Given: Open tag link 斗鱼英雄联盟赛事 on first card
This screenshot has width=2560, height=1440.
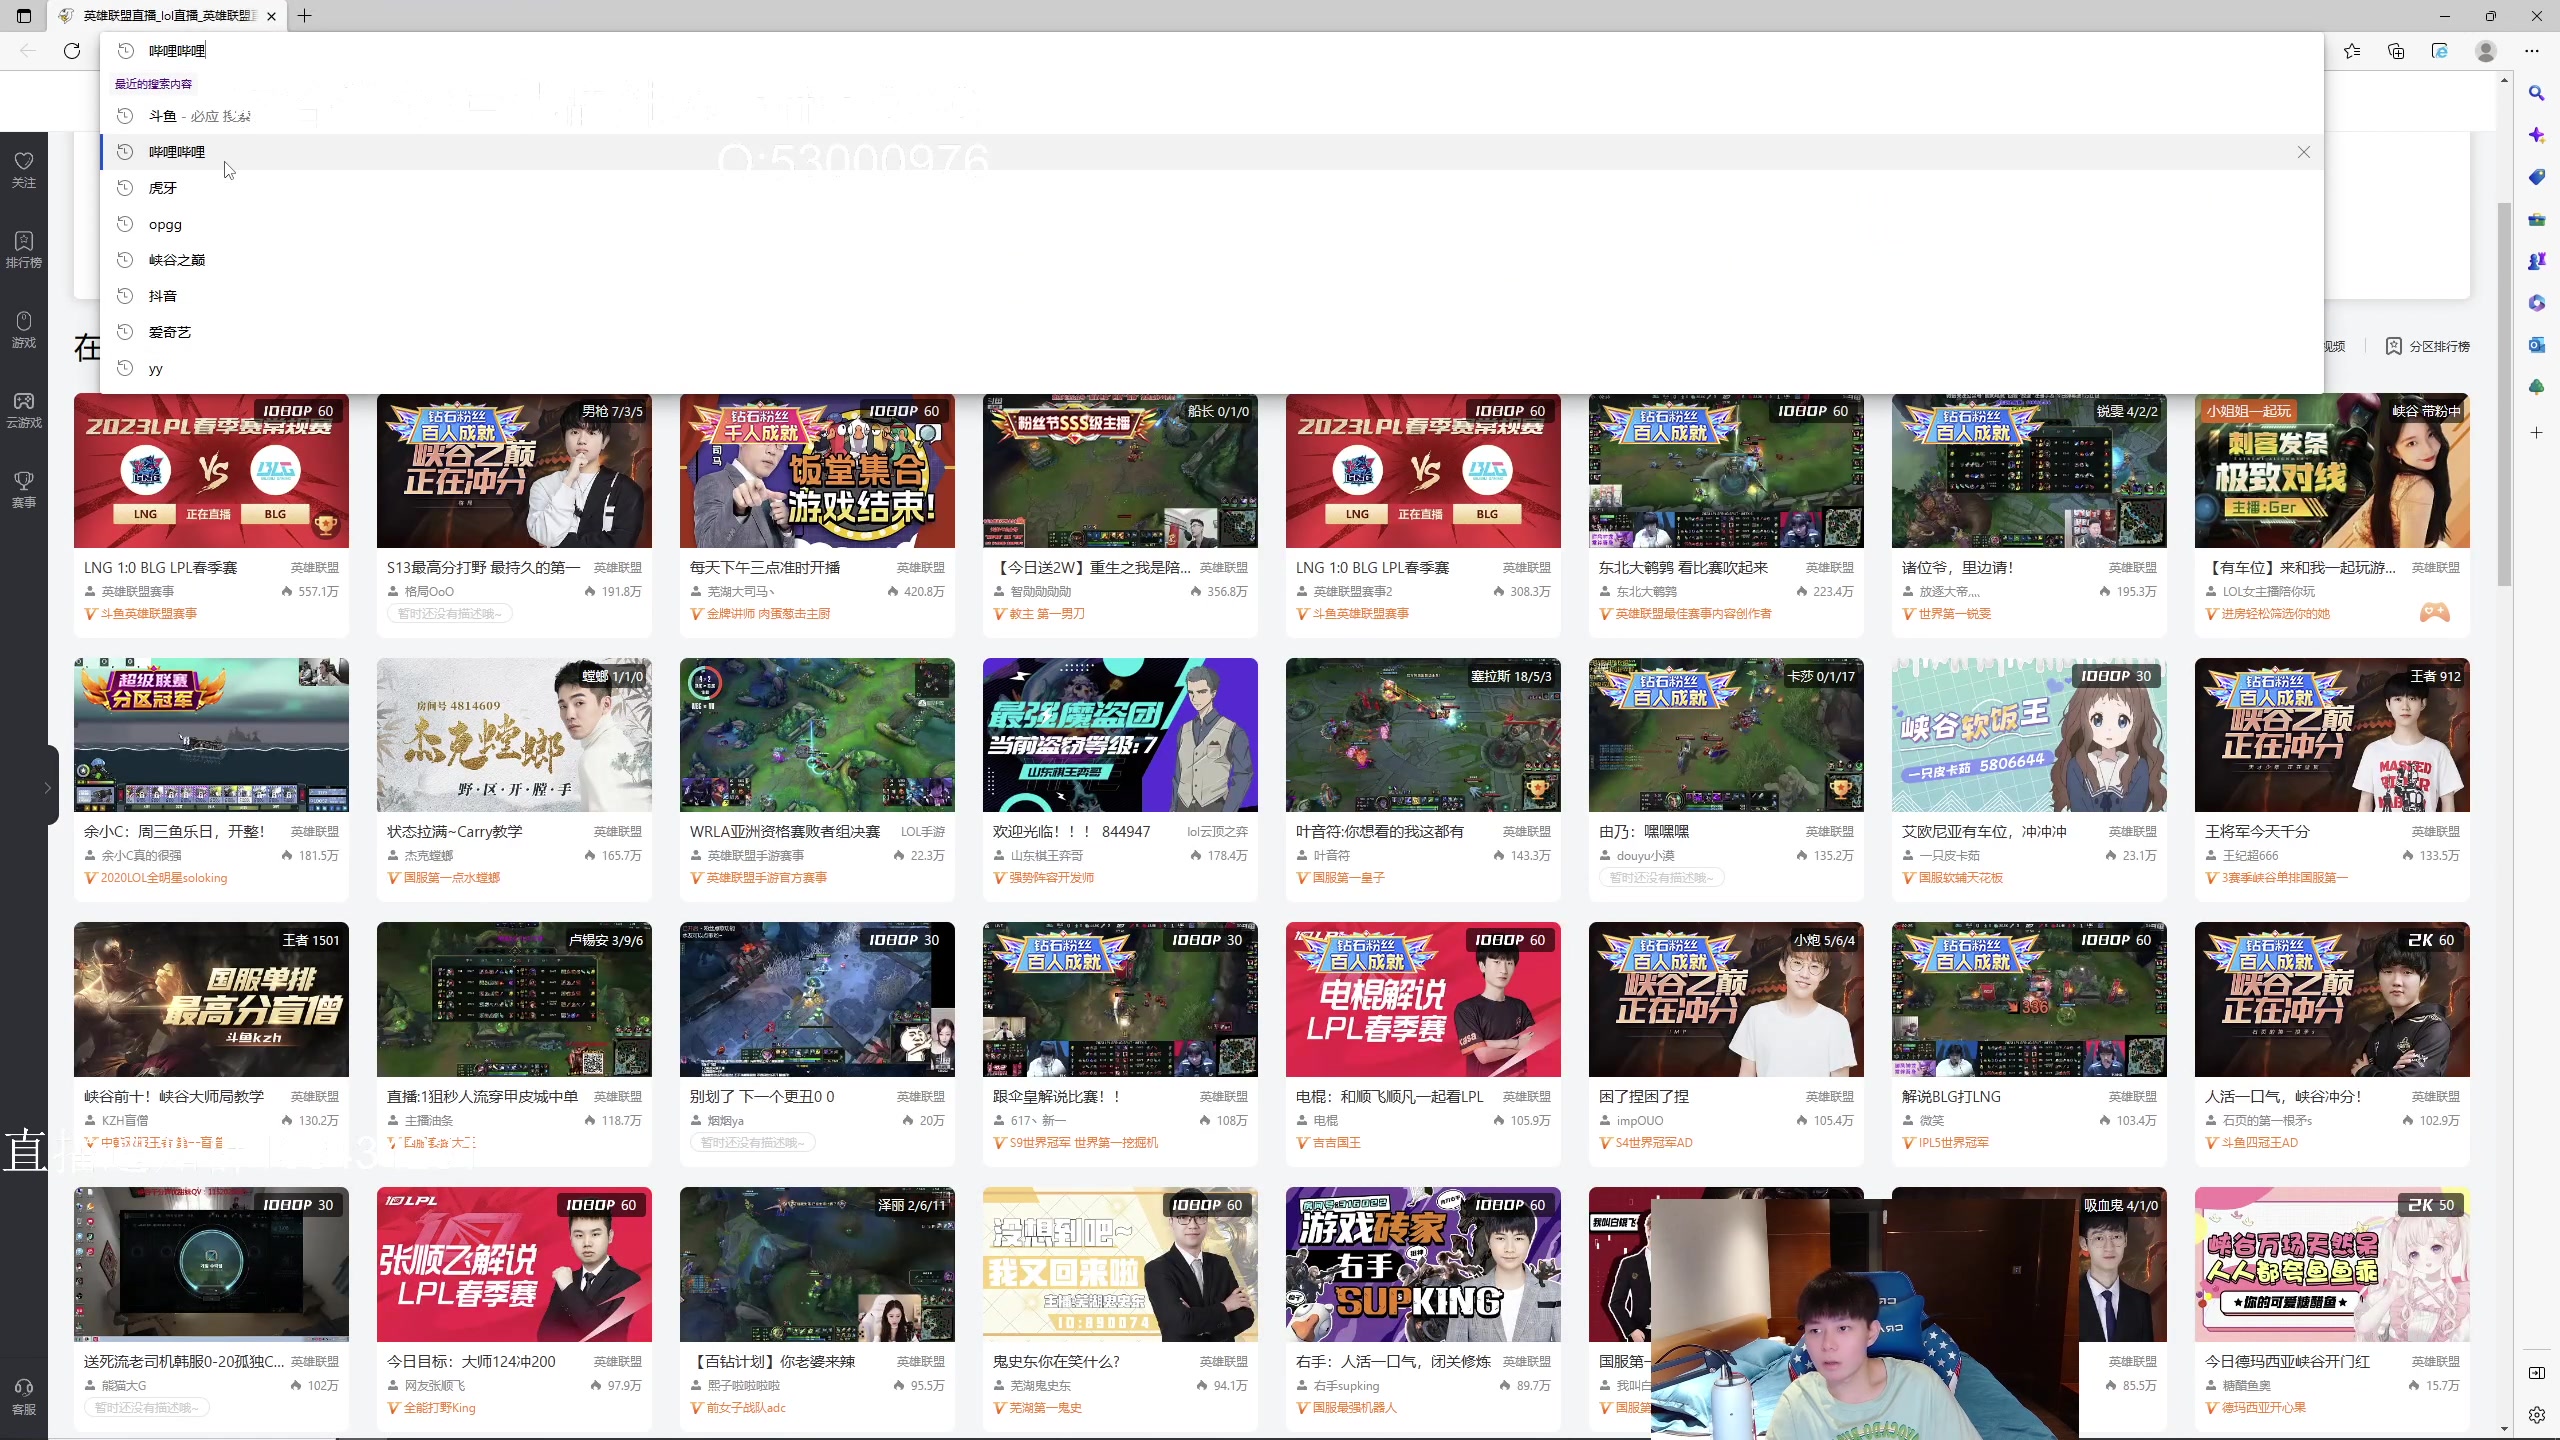Looking at the screenshot, I should pyautogui.click(x=149, y=614).
